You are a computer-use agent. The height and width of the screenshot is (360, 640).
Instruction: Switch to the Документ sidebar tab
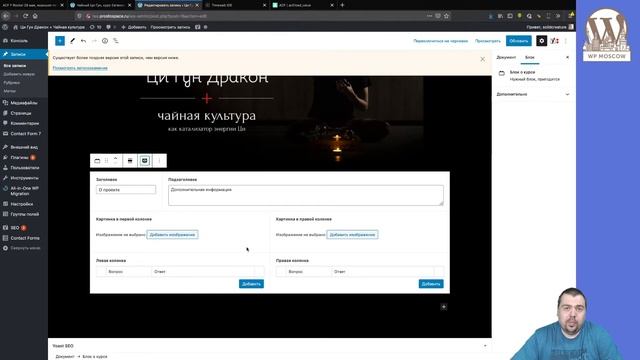(506, 58)
